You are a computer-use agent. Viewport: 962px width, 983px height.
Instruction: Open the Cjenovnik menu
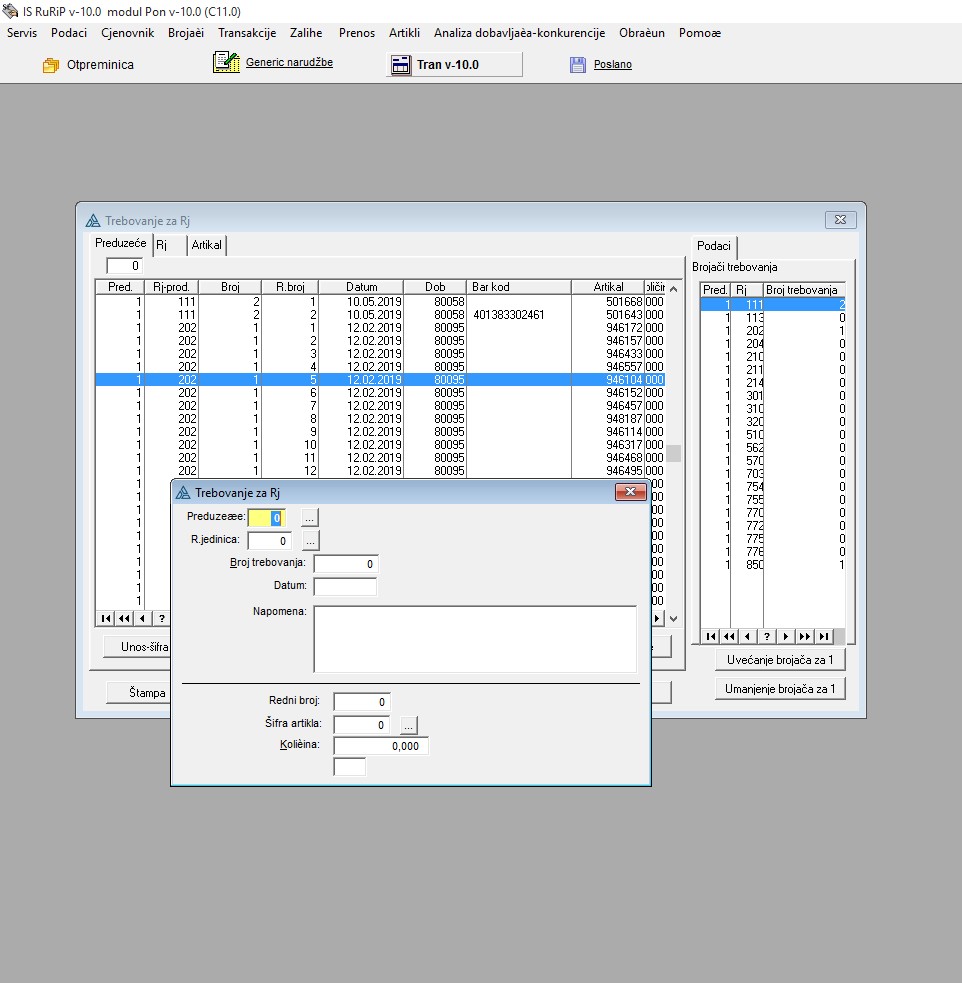click(x=127, y=33)
